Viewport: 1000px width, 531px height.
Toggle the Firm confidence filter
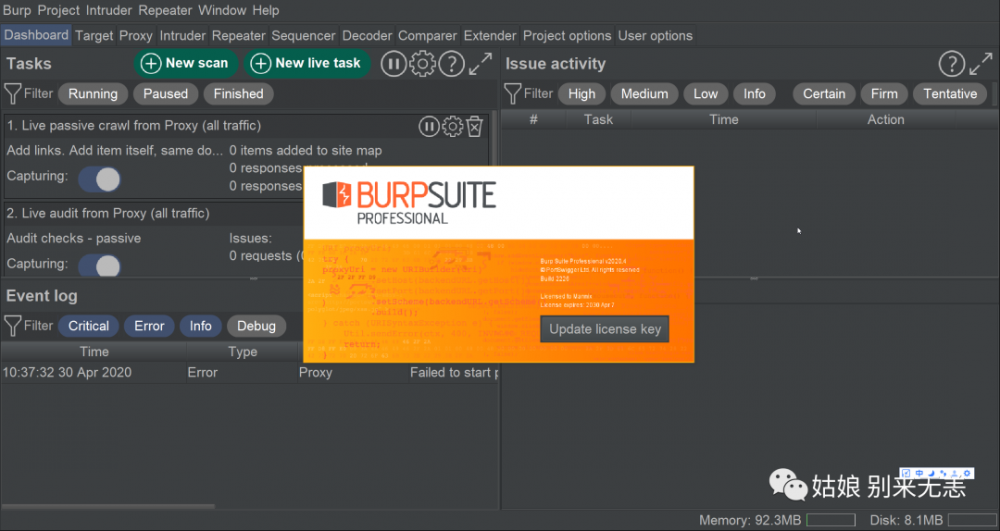884,94
